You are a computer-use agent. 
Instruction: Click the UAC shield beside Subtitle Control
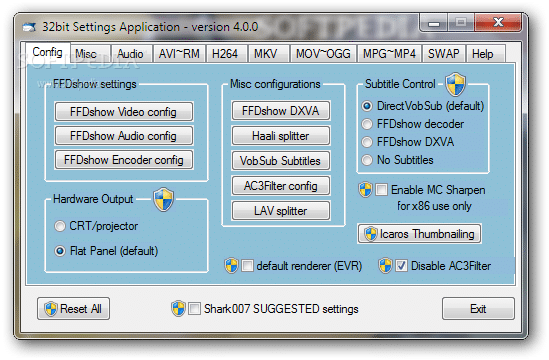pyautogui.click(x=456, y=84)
